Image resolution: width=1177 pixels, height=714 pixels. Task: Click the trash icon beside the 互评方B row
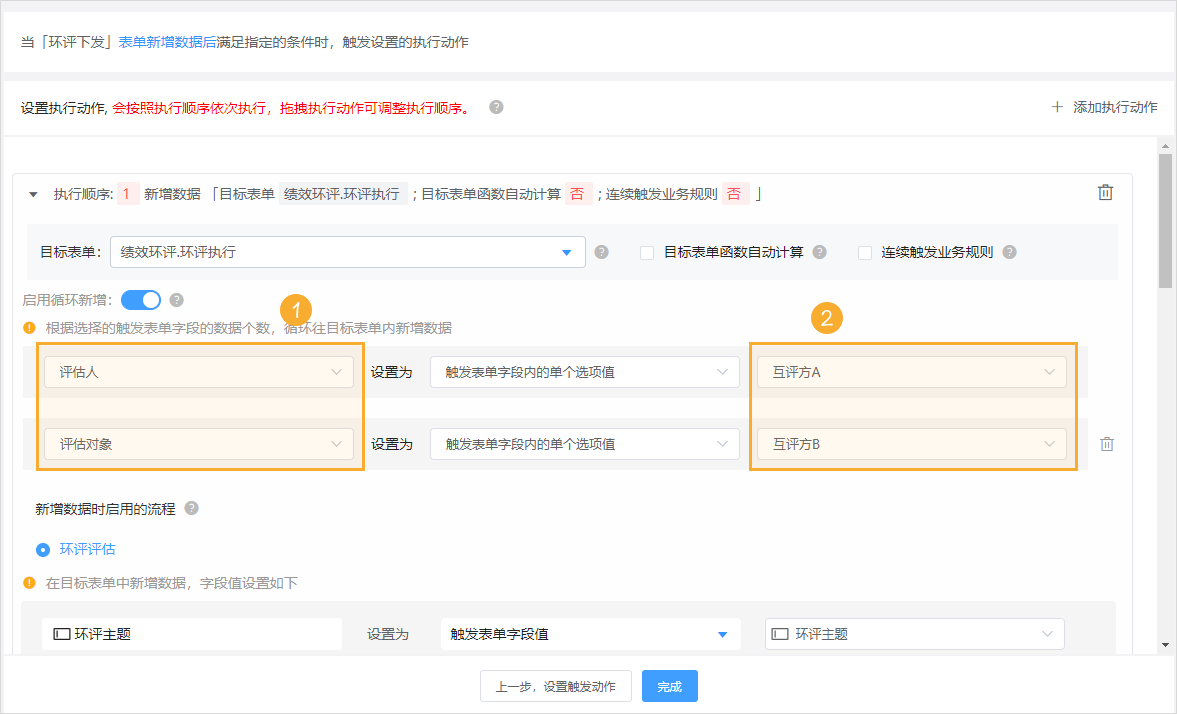[1106, 444]
